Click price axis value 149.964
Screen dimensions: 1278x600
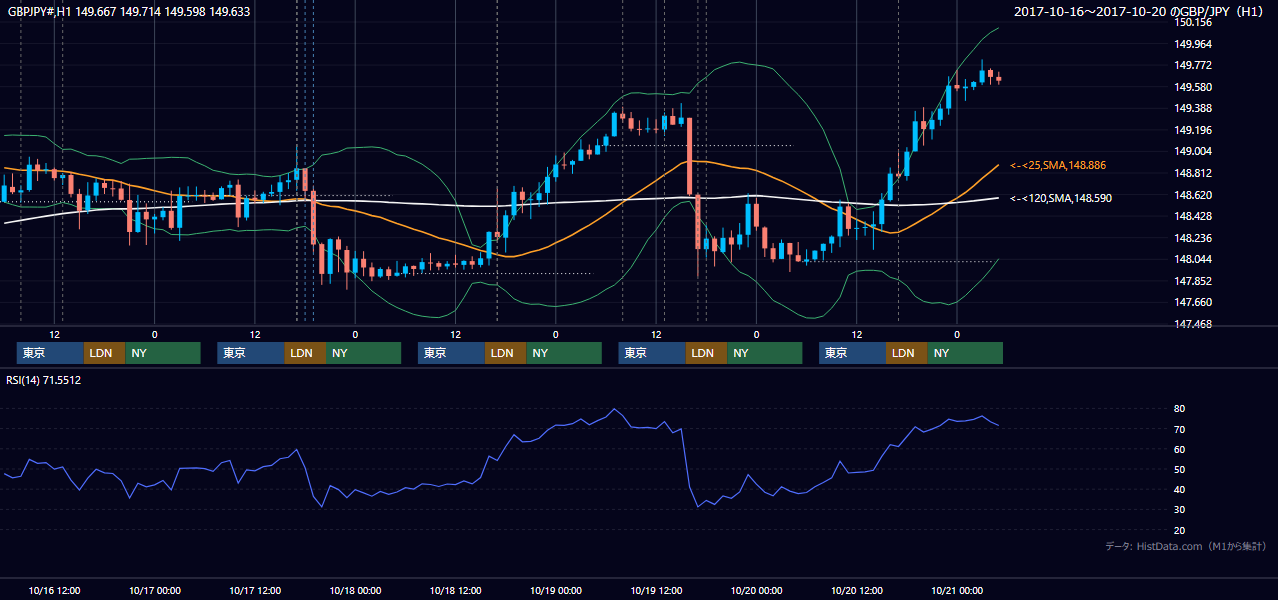click(x=1192, y=44)
